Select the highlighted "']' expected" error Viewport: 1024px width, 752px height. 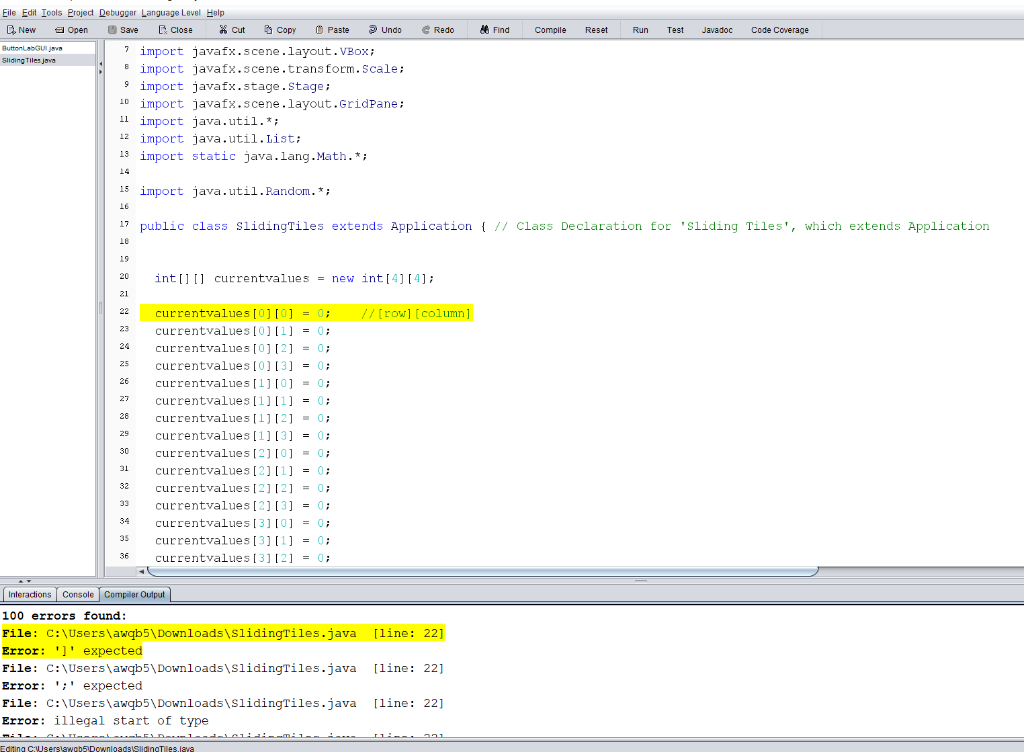(72, 651)
